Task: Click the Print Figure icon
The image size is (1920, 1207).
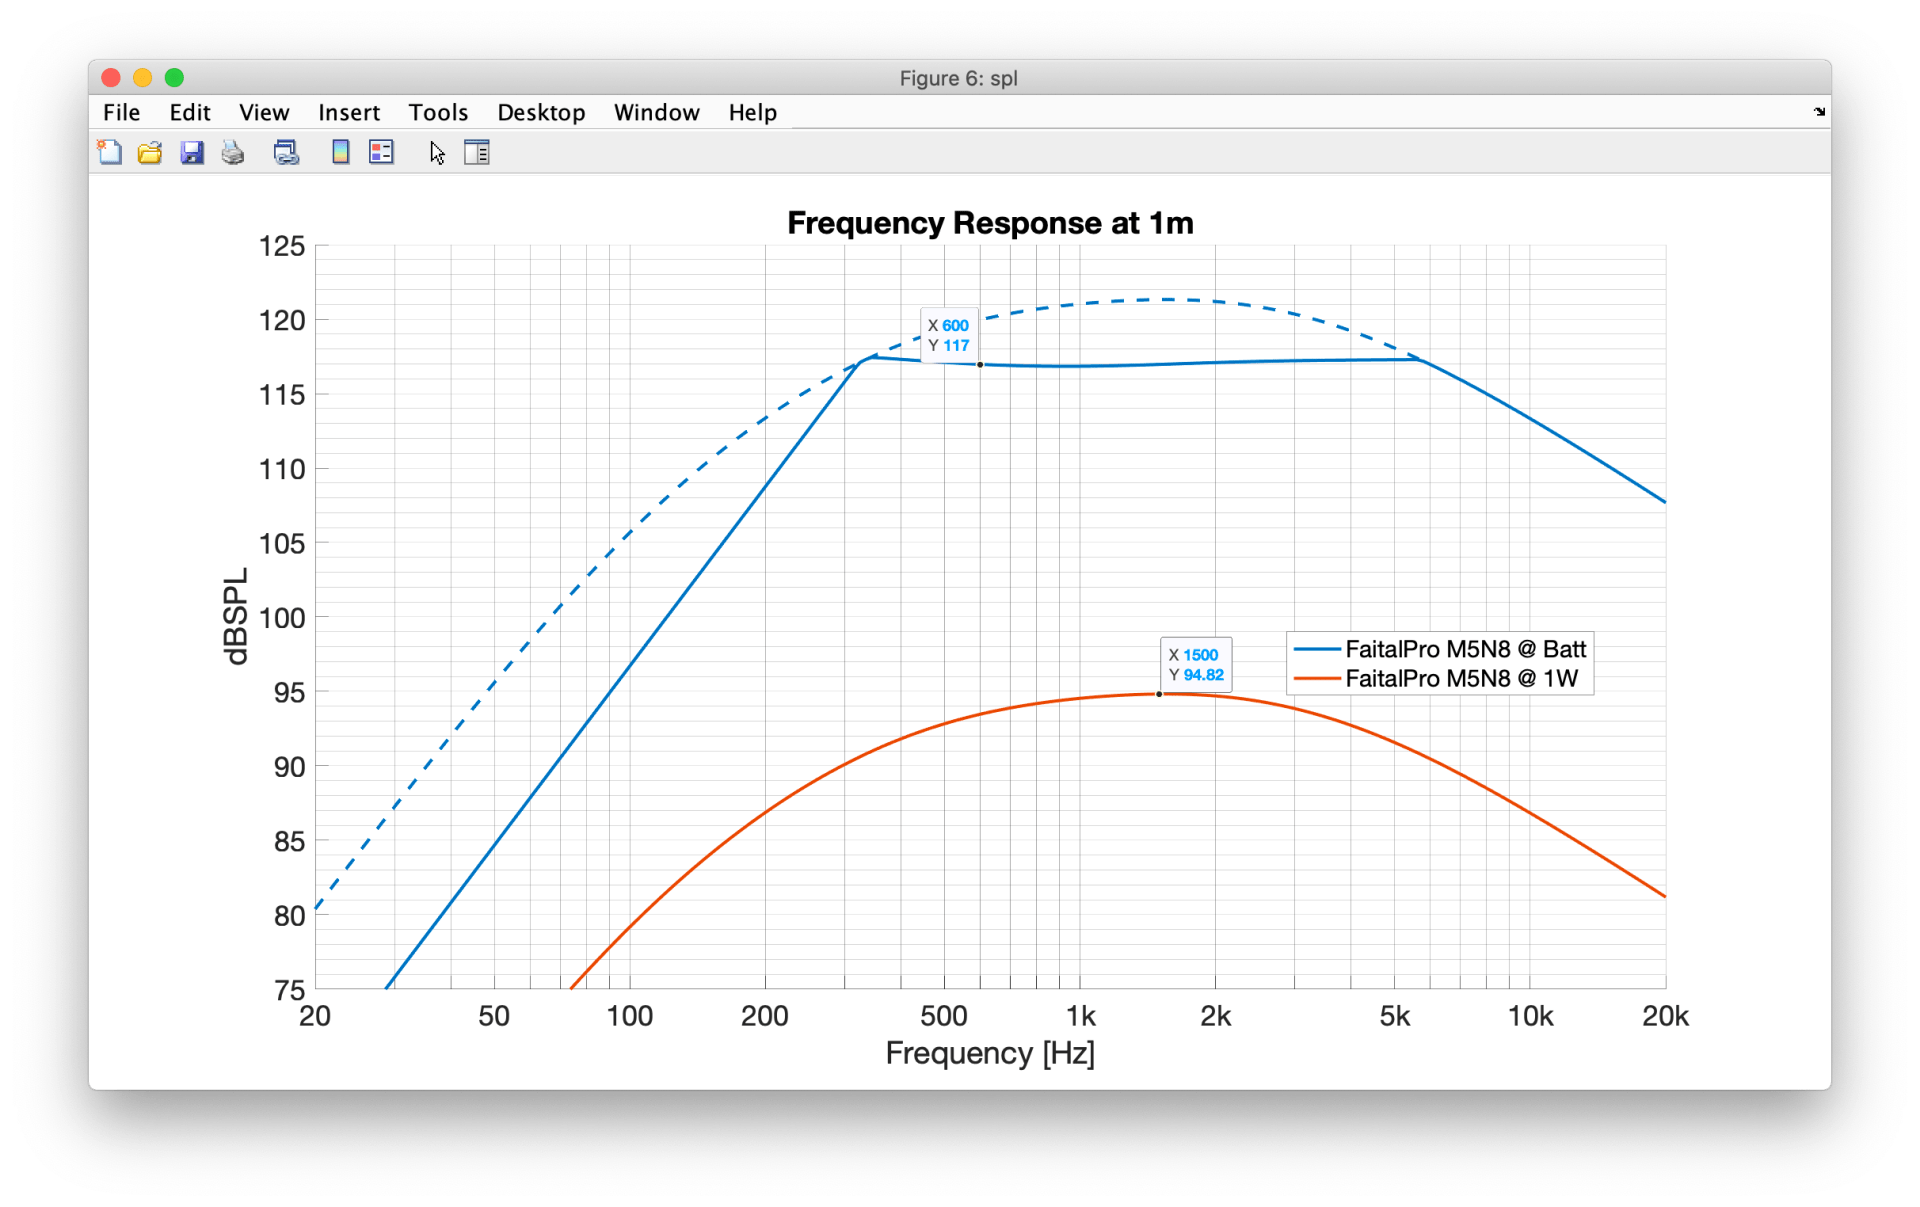Action: pos(233,153)
